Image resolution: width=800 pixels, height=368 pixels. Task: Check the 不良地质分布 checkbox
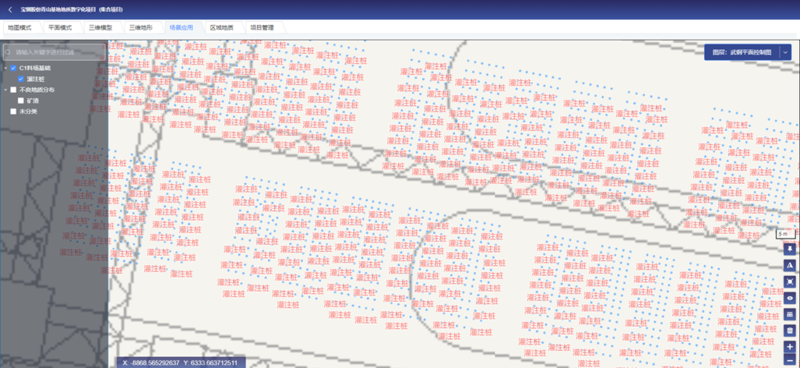[14, 90]
